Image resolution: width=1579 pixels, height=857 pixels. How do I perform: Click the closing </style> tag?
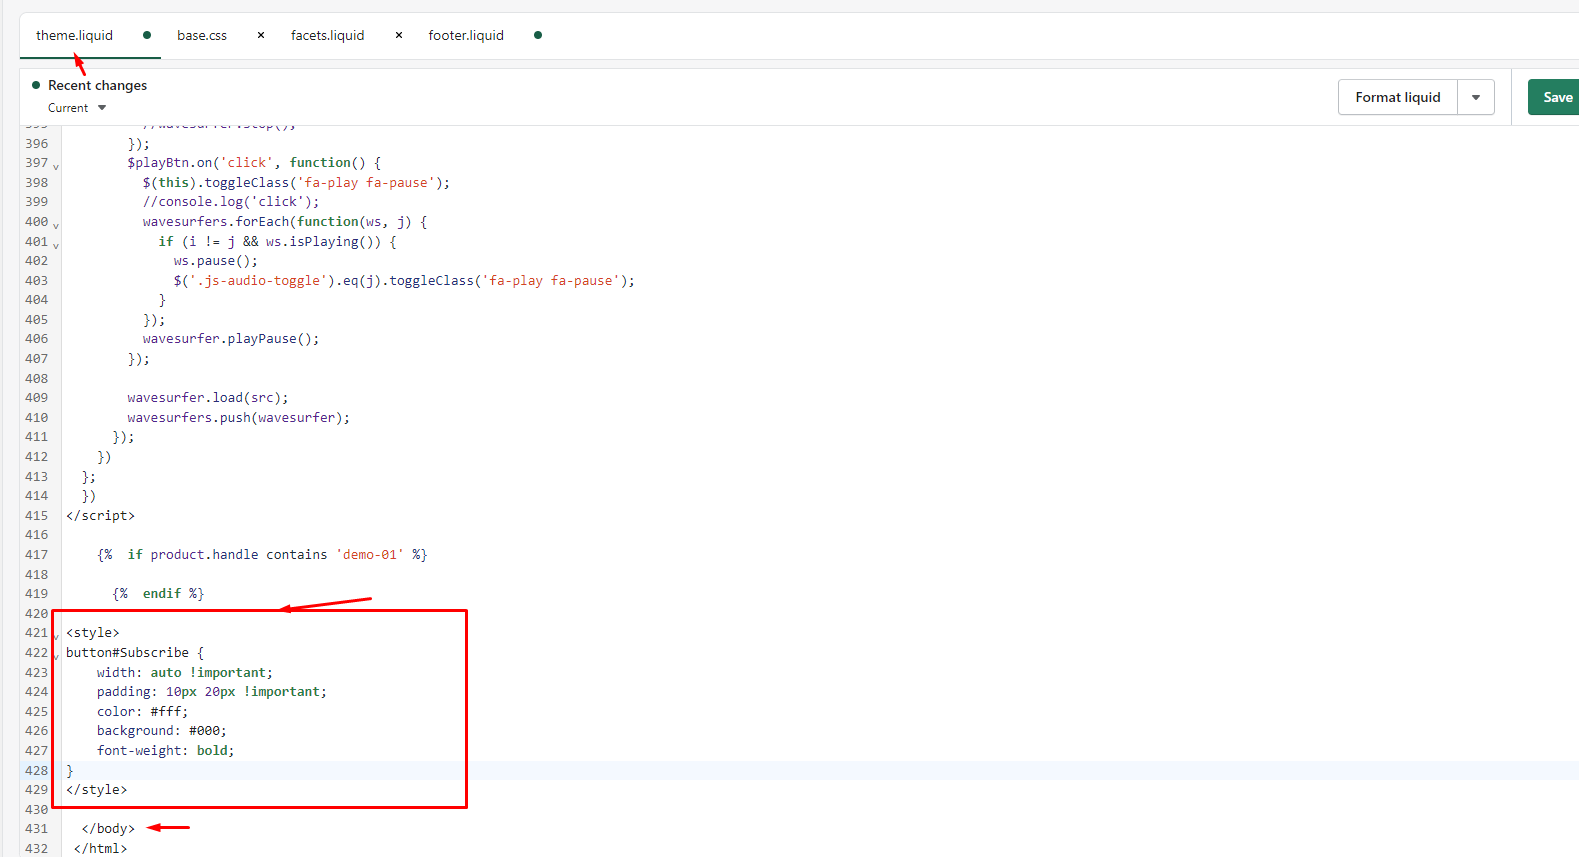pos(97,790)
